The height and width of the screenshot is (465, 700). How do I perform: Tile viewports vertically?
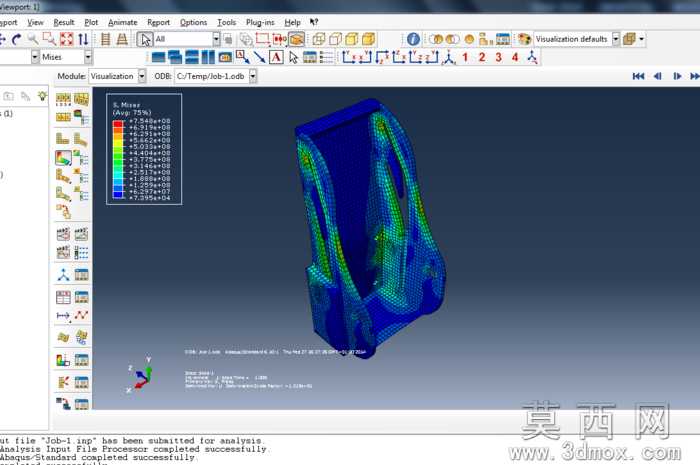208,57
